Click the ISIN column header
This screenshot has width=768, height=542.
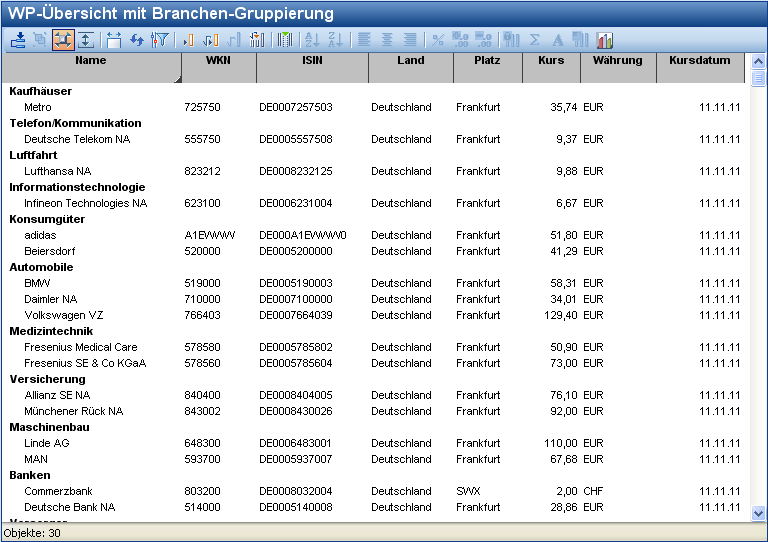tap(312, 61)
